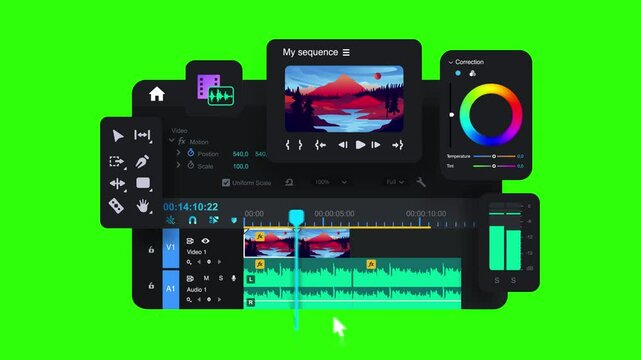Go to previous keyframe on Audio 1
Image resolution: width=641 pixels, height=360 pixels.
pos(199,299)
